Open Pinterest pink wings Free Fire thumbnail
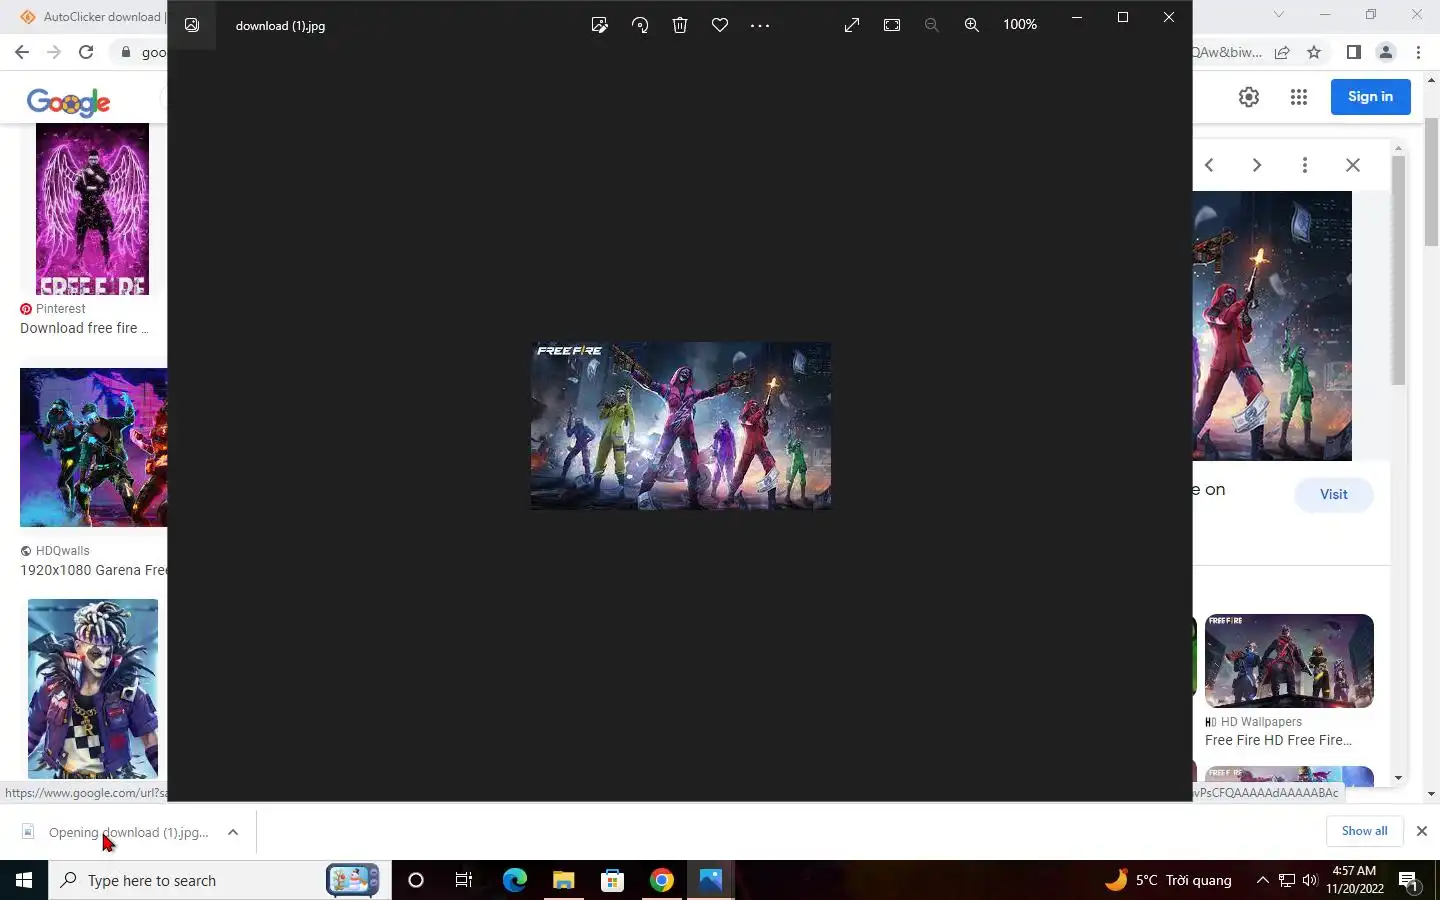Screen dimensions: 1440x900 click(92, 209)
